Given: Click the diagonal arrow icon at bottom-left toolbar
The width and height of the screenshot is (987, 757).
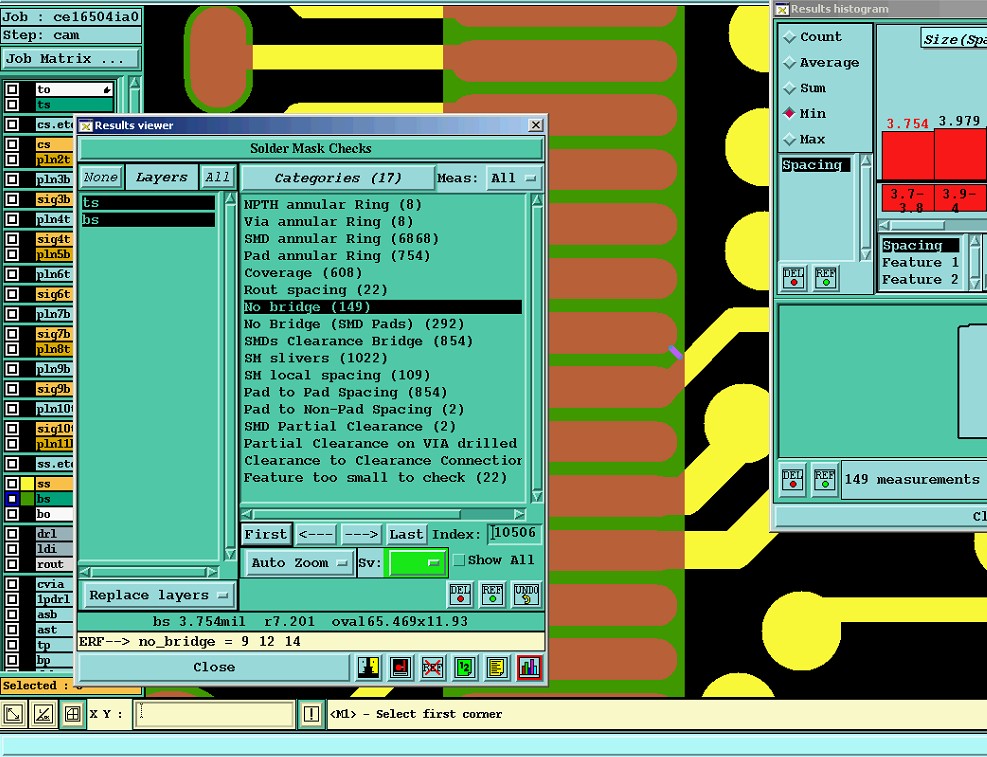Looking at the screenshot, I should pos(14,714).
